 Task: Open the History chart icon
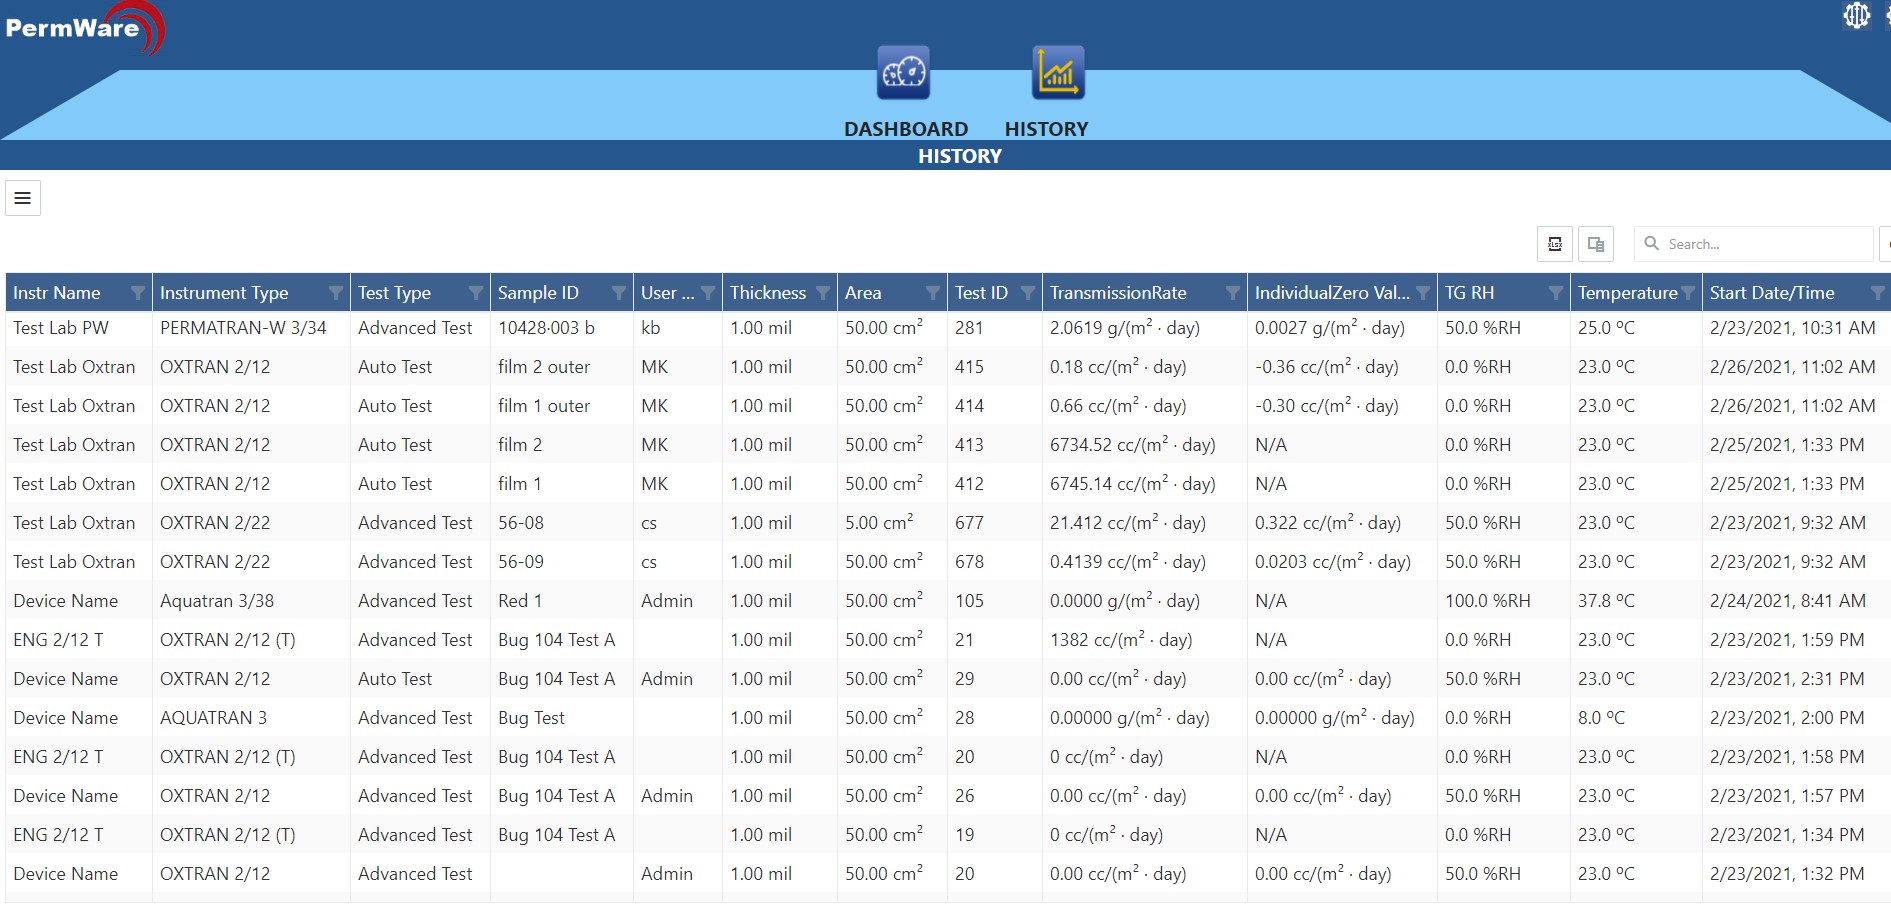point(1058,73)
